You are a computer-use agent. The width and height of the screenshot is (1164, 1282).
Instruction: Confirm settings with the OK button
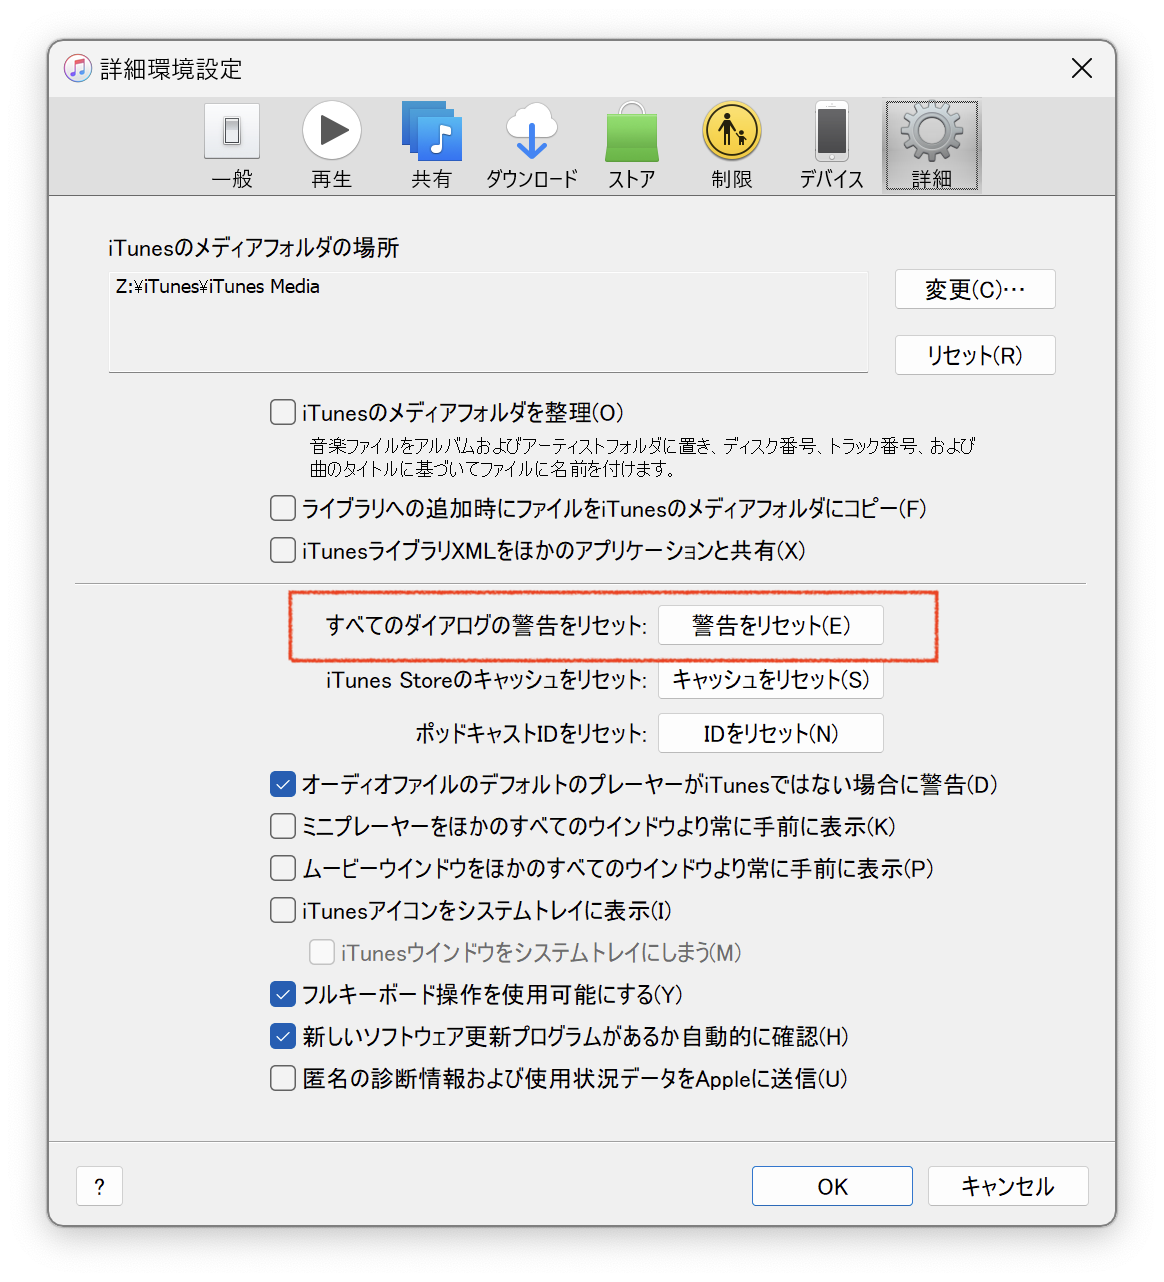tap(832, 1186)
